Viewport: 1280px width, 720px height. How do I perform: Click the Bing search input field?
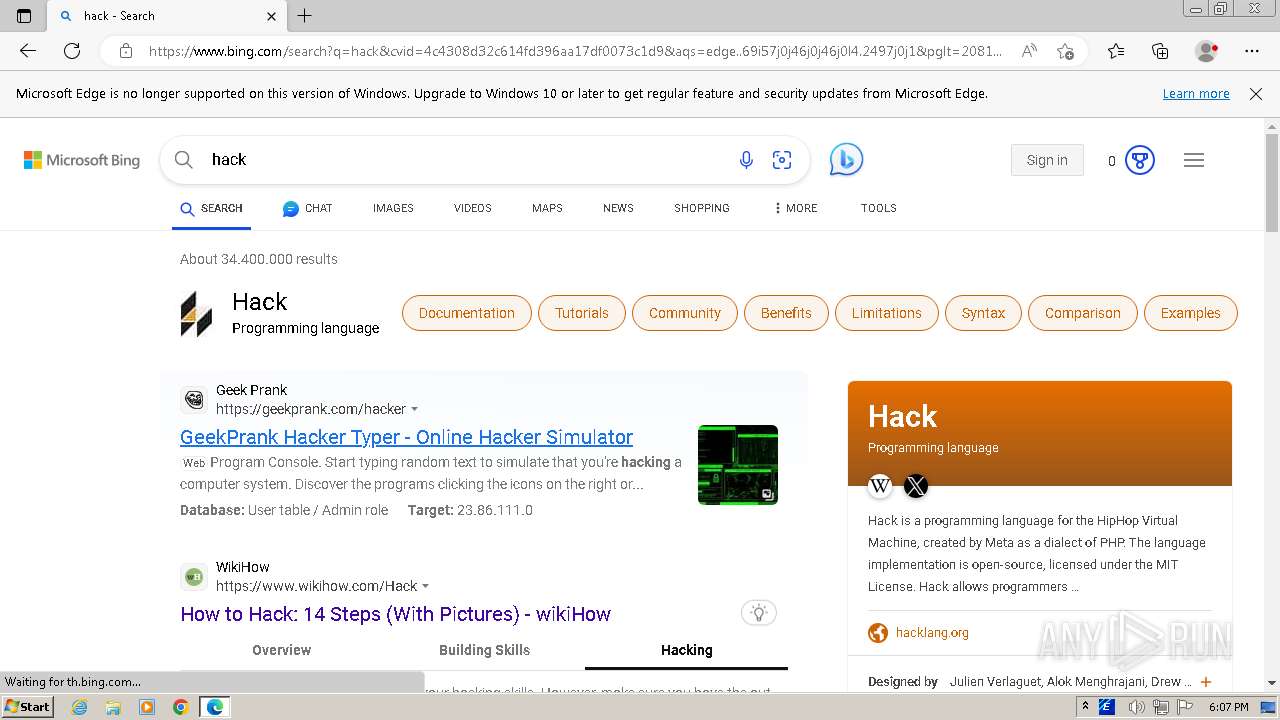(465, 160)
